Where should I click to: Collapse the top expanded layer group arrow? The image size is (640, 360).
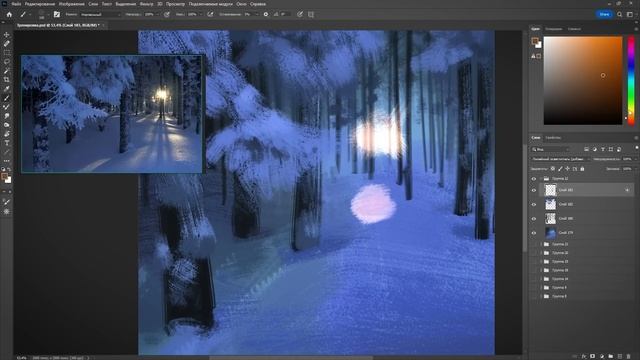541,179
